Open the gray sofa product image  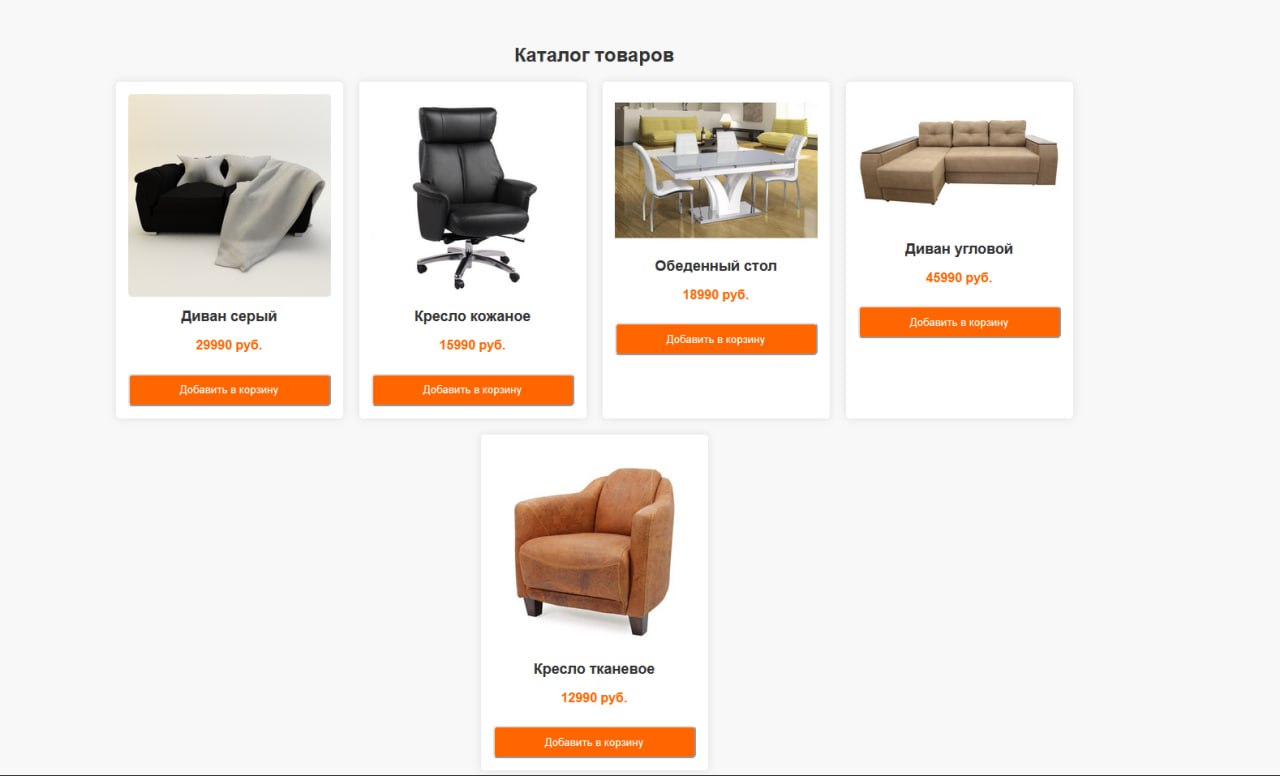[229, 195]
